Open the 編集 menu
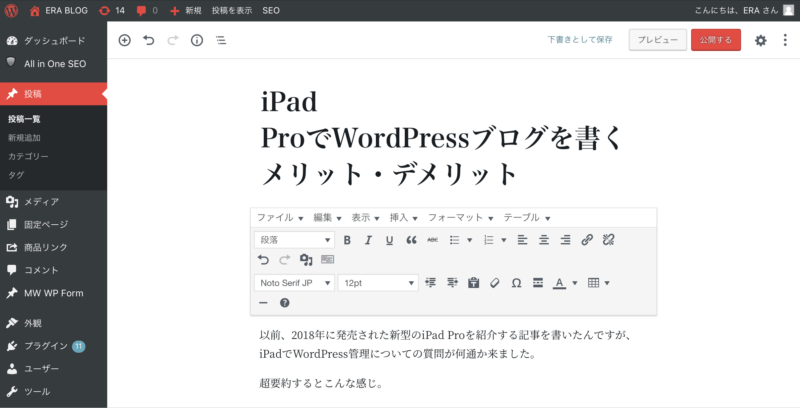Screen dimensions: 800x408 327,218
